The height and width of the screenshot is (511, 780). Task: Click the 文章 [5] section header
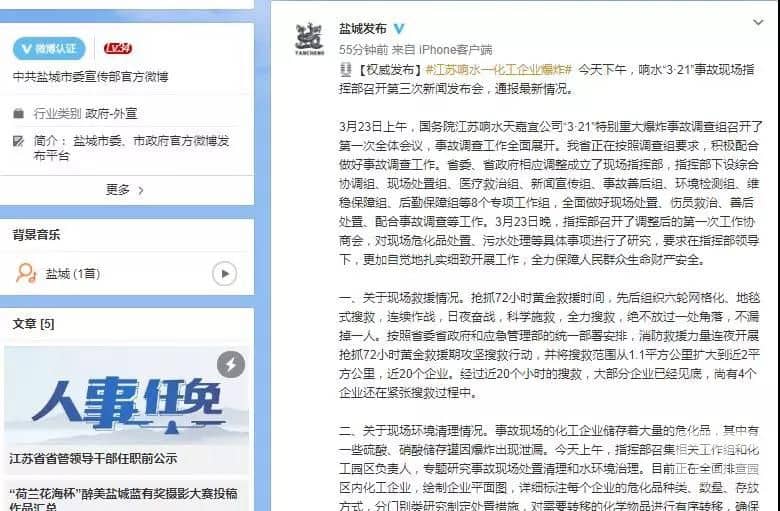(x=33, y=324)
